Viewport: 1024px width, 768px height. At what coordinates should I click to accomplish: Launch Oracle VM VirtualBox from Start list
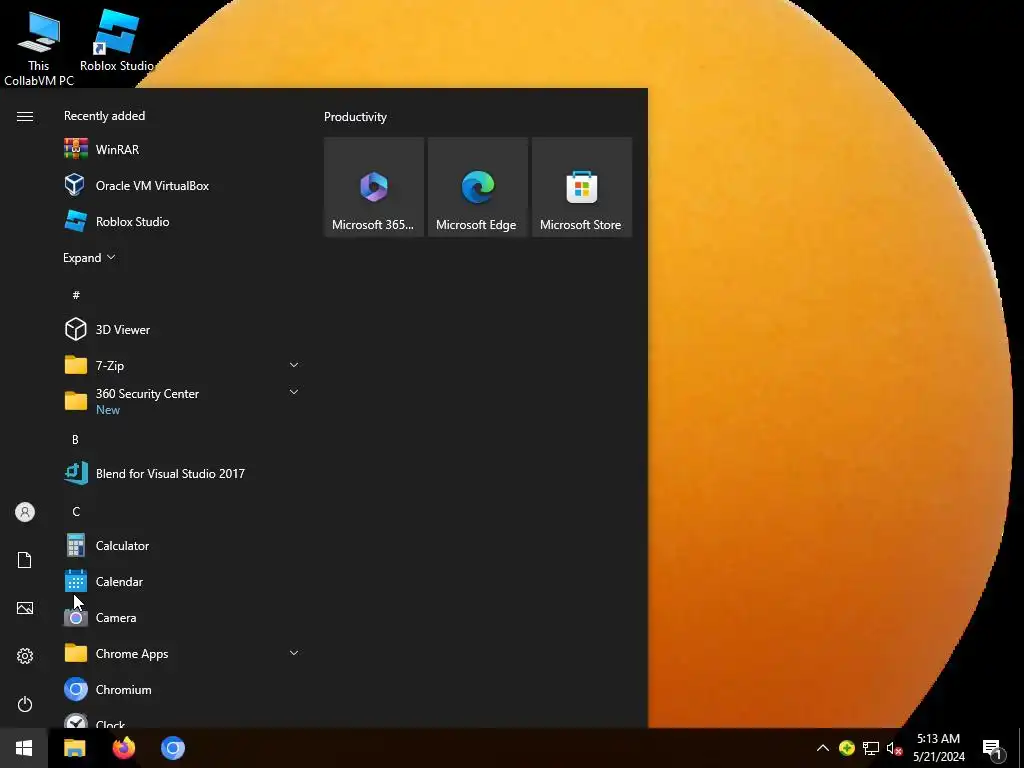[x=182, y=185]
